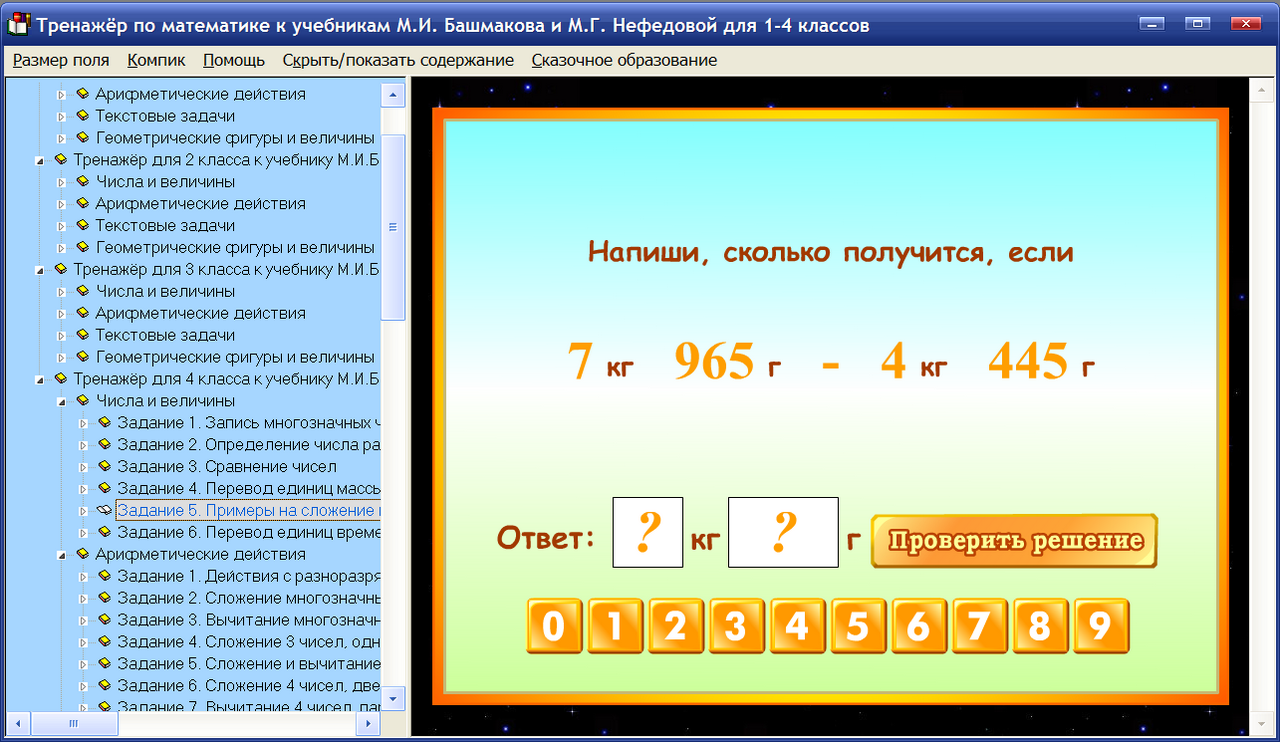
Task: Click Скрыть/показать содержание to hide the sidebar
Action: click(398, 60)
